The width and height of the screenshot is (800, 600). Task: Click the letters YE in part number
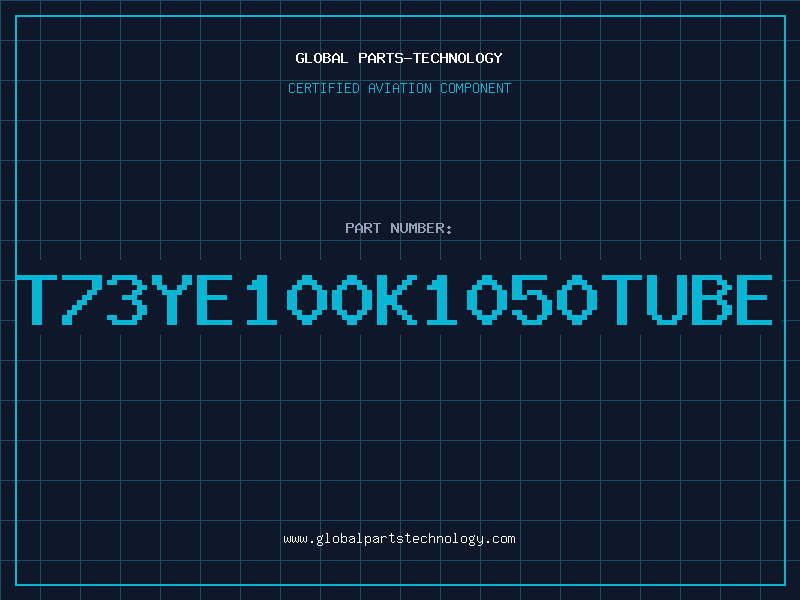tap(192, 299)
